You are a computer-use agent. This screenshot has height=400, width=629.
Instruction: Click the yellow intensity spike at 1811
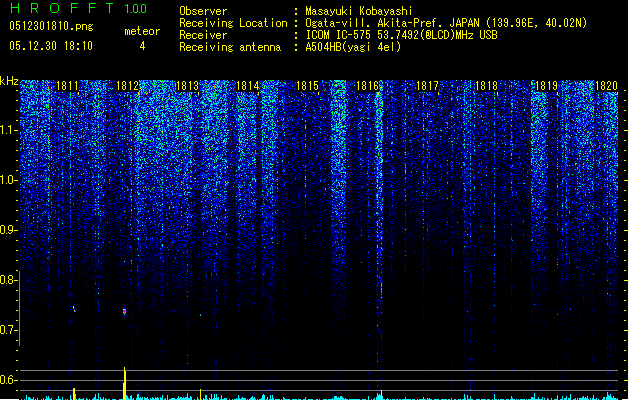pos(74,394)
